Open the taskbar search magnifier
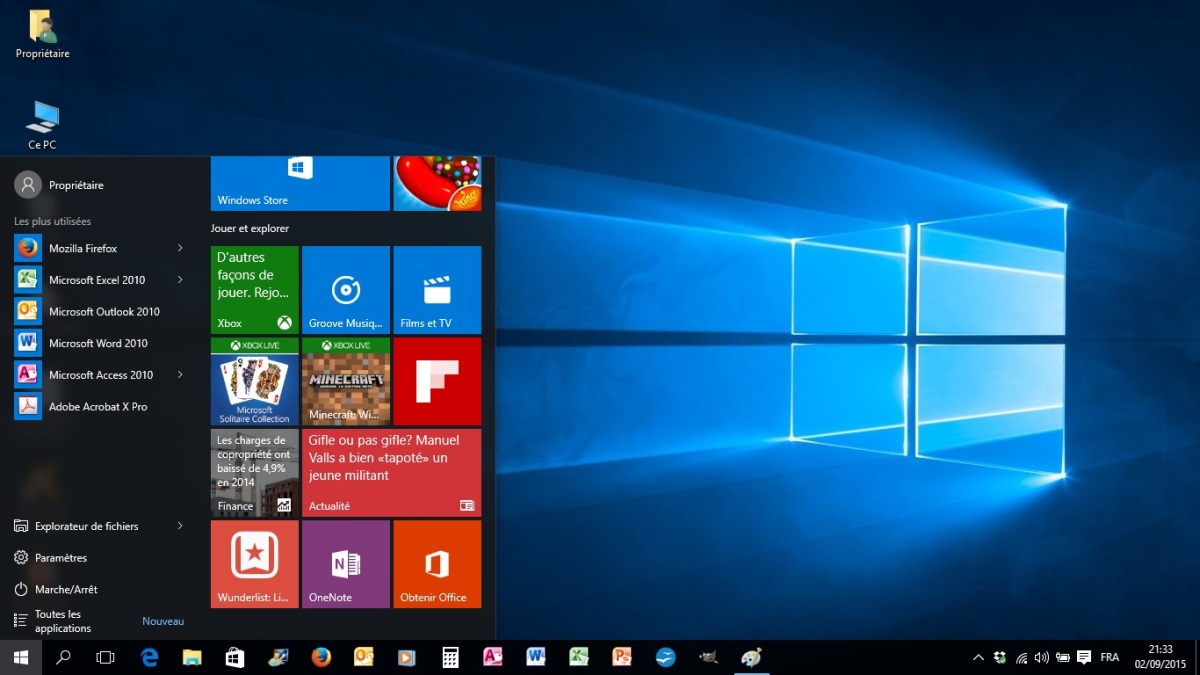The width and height of the screenshot is (1200, 675). (63, 657)
